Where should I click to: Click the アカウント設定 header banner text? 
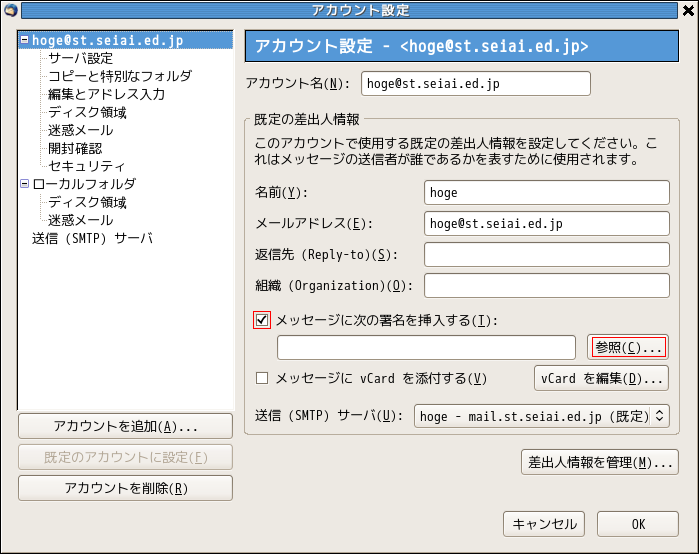[421, 46]
